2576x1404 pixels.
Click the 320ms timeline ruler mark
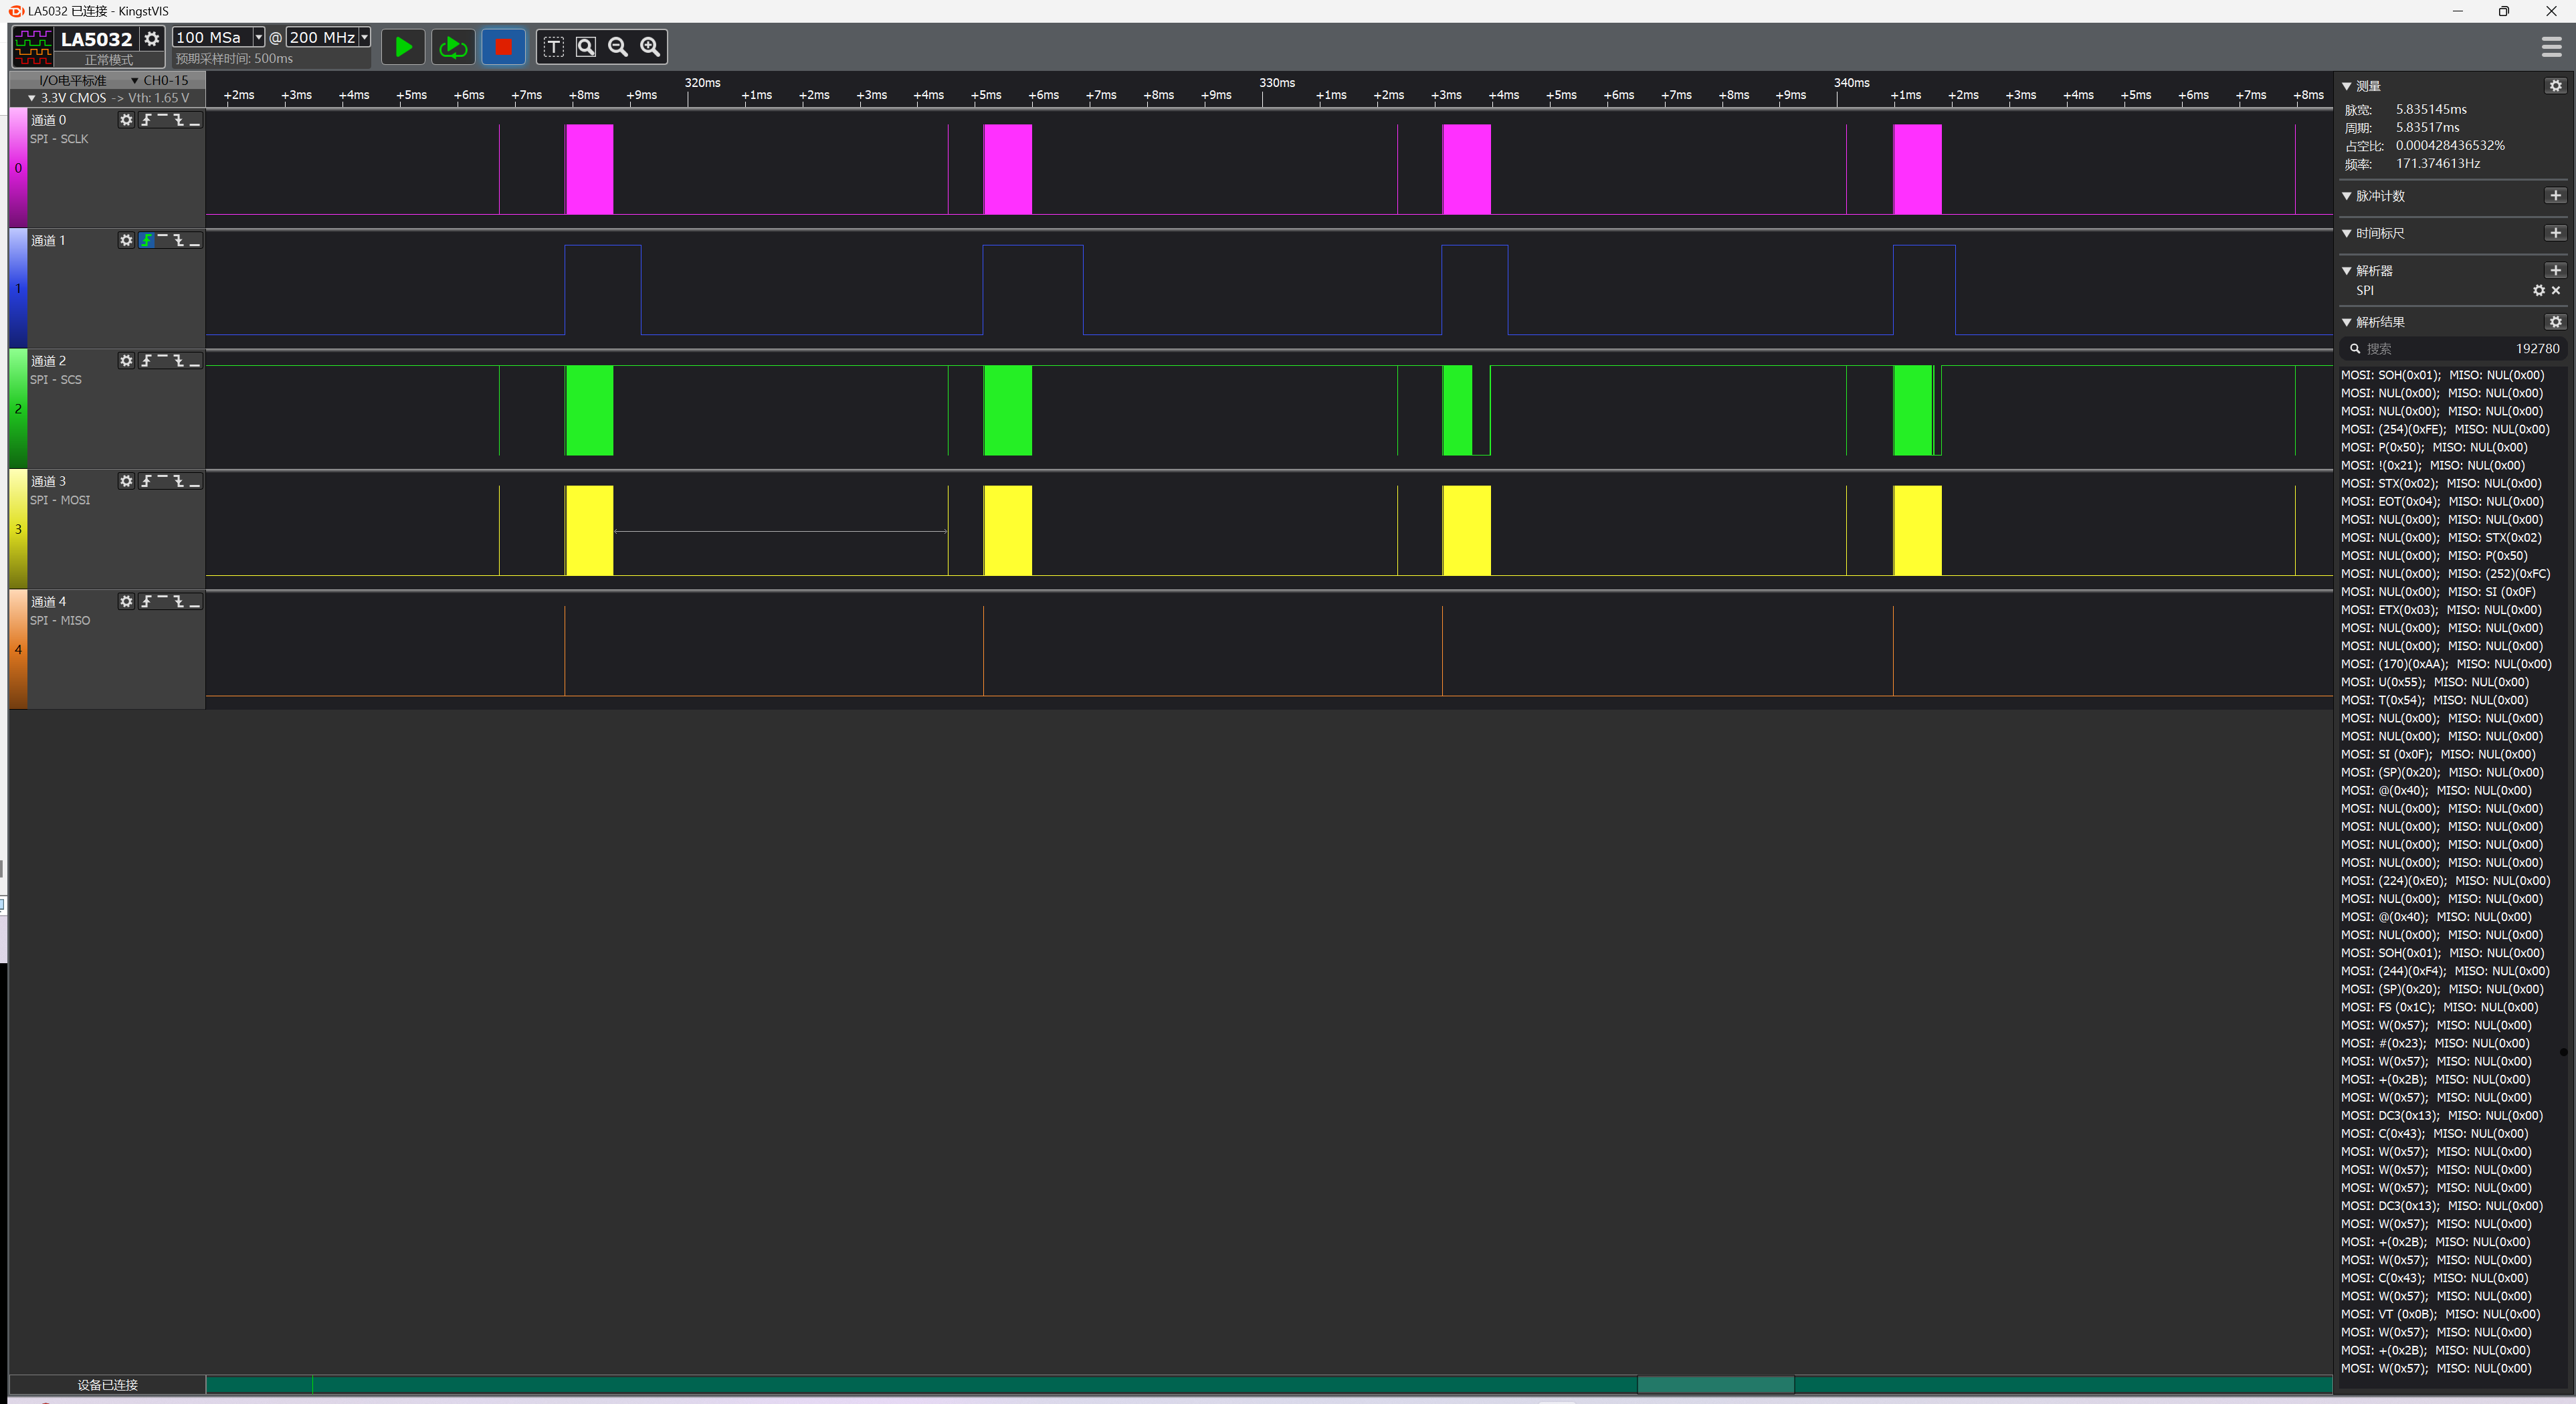pos(702,83)
